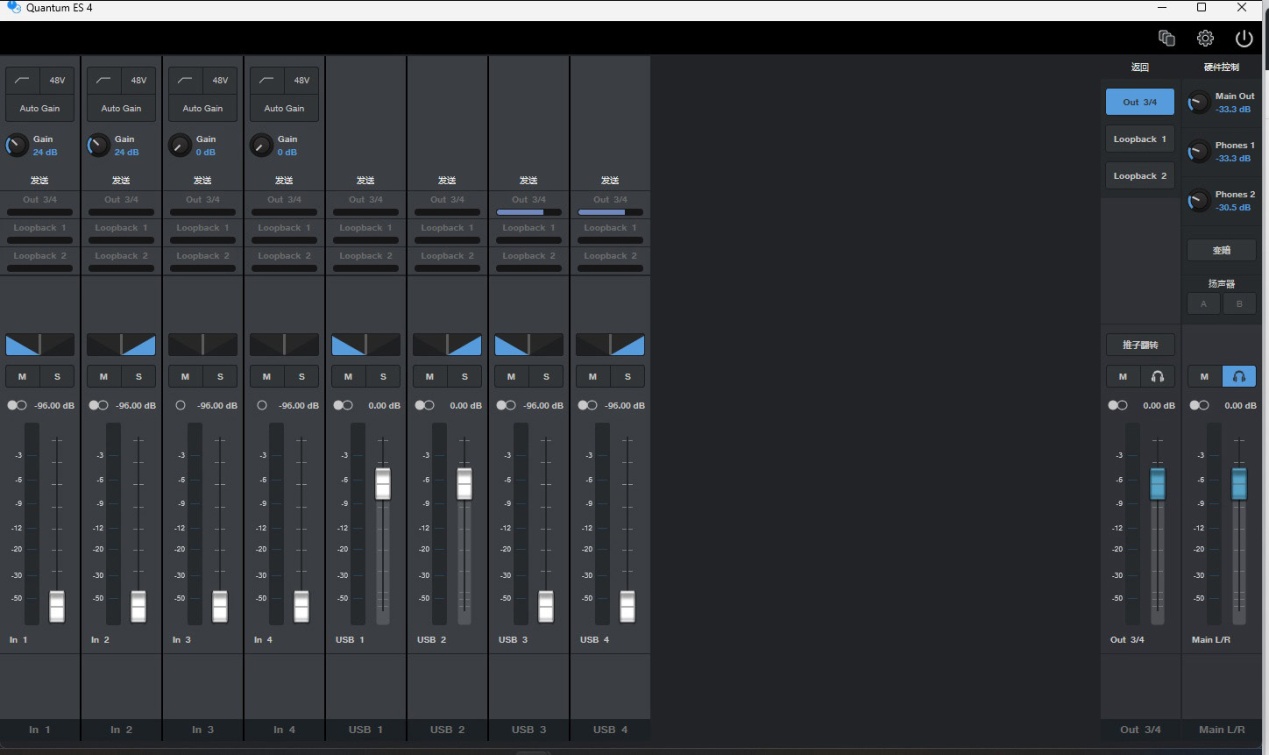
Task: Click the overlapping windows icon beside the gear
Action: coord(1166,38)
